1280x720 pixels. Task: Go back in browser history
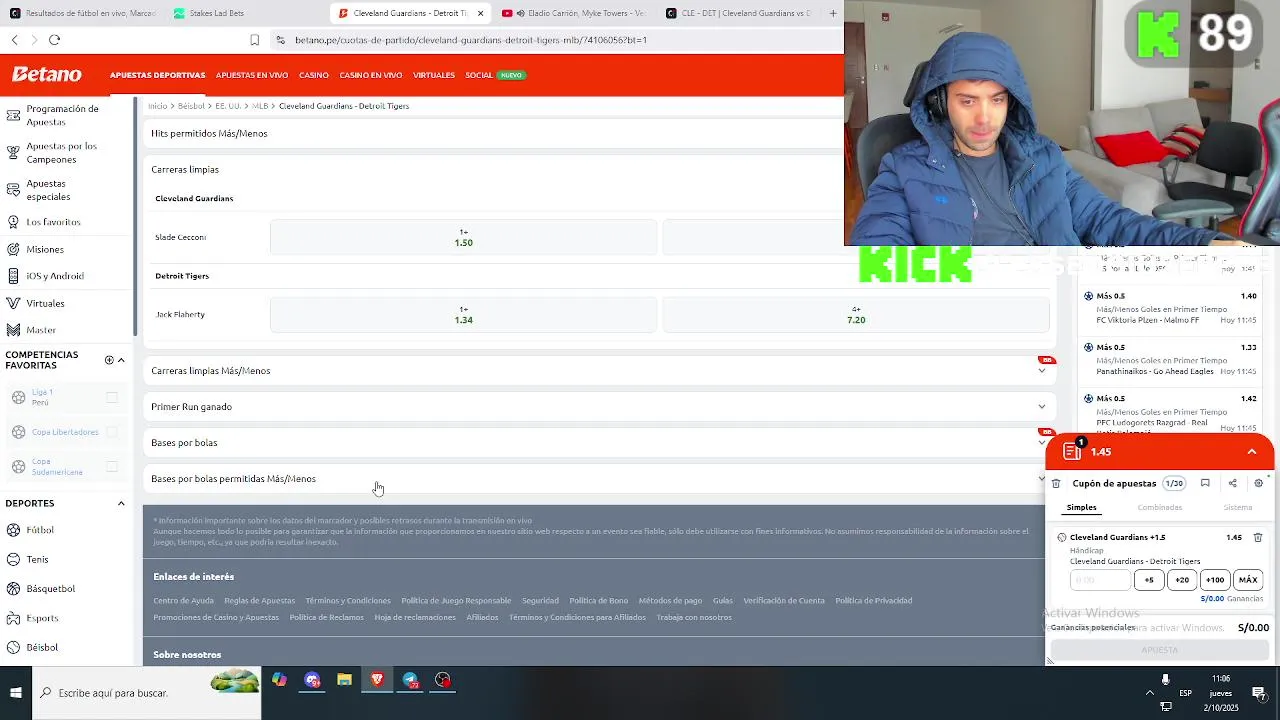pos(15,40)
